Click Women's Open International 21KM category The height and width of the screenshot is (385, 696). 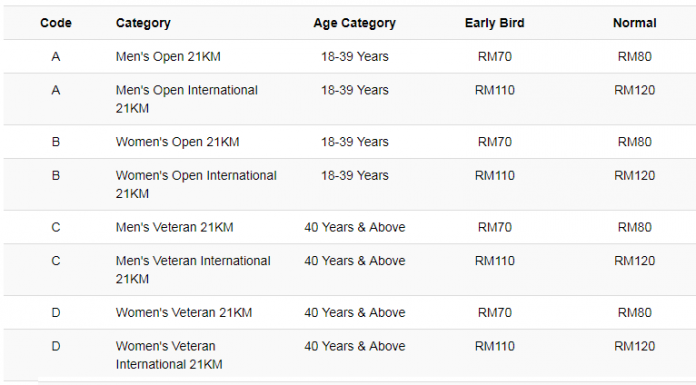pyautogui.click(x=196, y=184)
